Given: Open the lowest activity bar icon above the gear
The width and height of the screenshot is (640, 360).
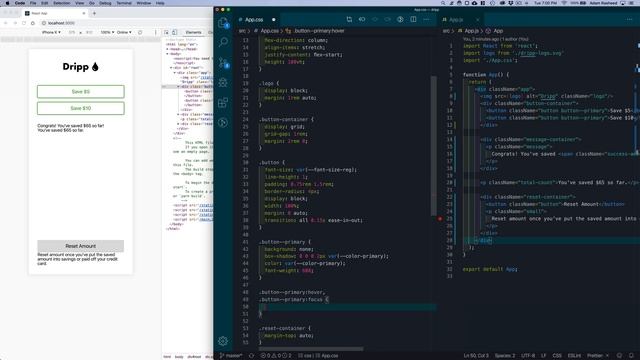Looking at the screenshot, I should [223, 122].
